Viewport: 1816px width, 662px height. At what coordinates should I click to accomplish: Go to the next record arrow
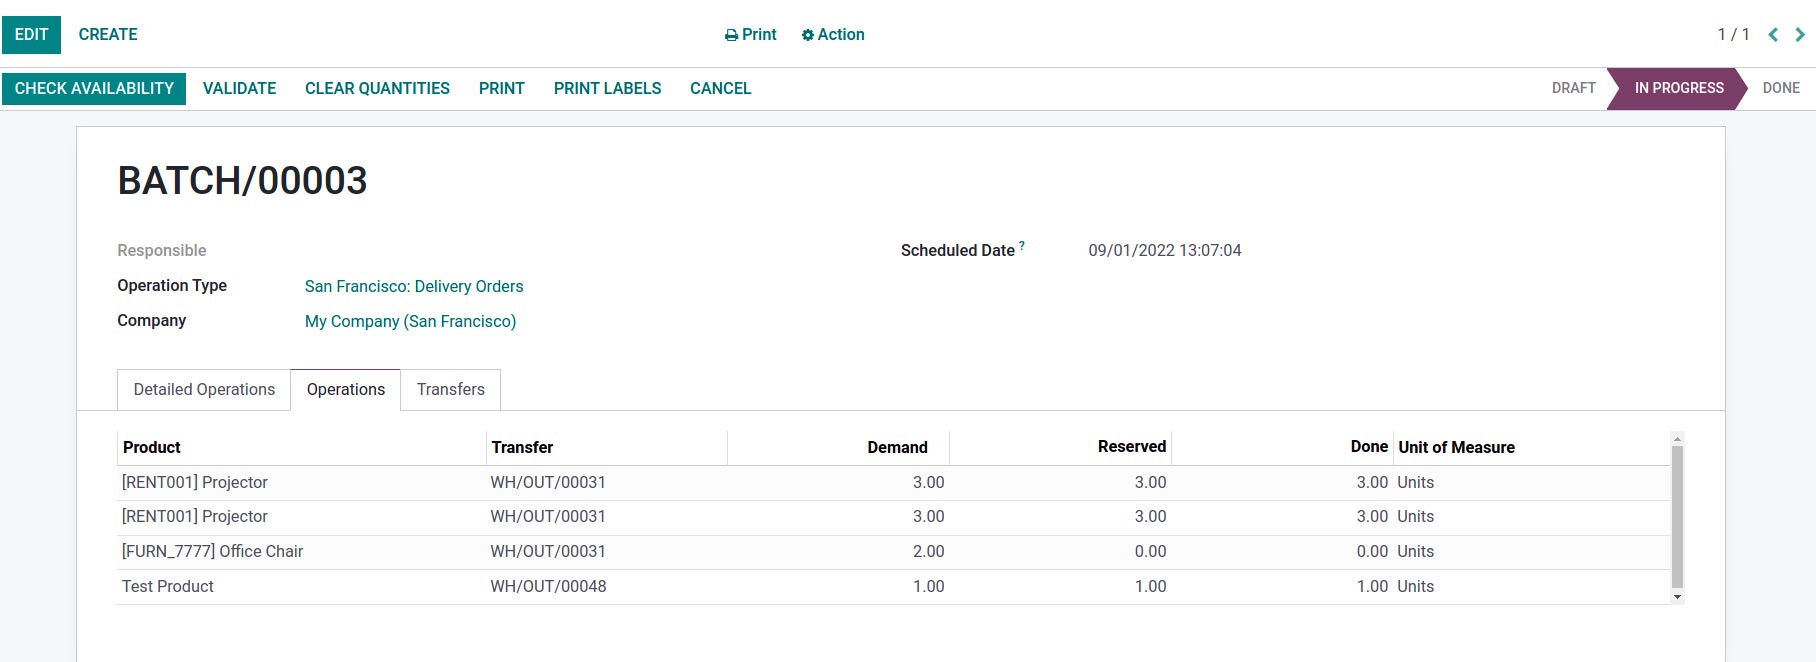coord(1800,35)
